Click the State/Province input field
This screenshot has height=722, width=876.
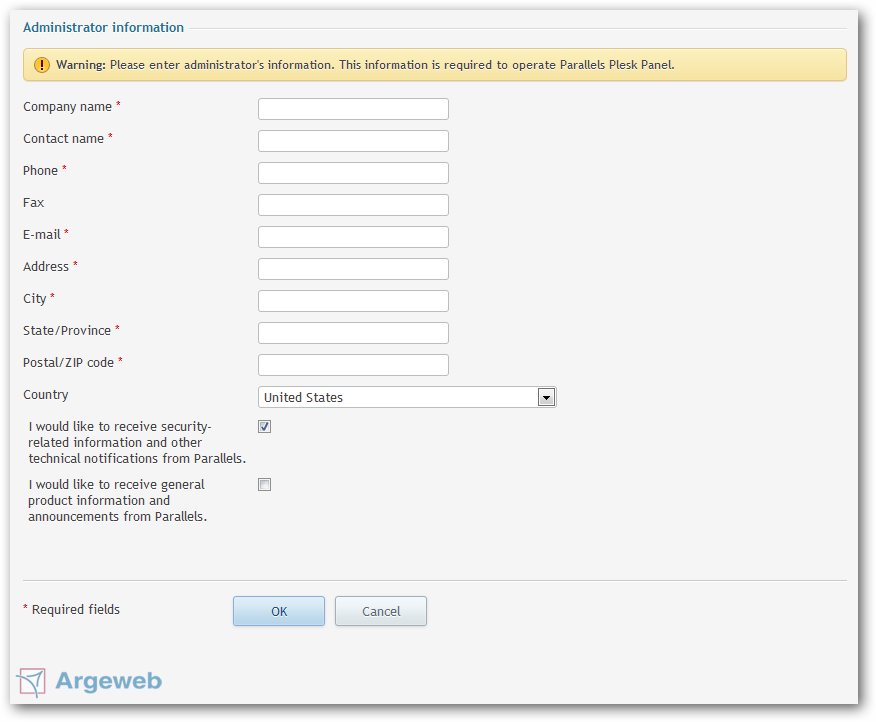pos(353,332)
